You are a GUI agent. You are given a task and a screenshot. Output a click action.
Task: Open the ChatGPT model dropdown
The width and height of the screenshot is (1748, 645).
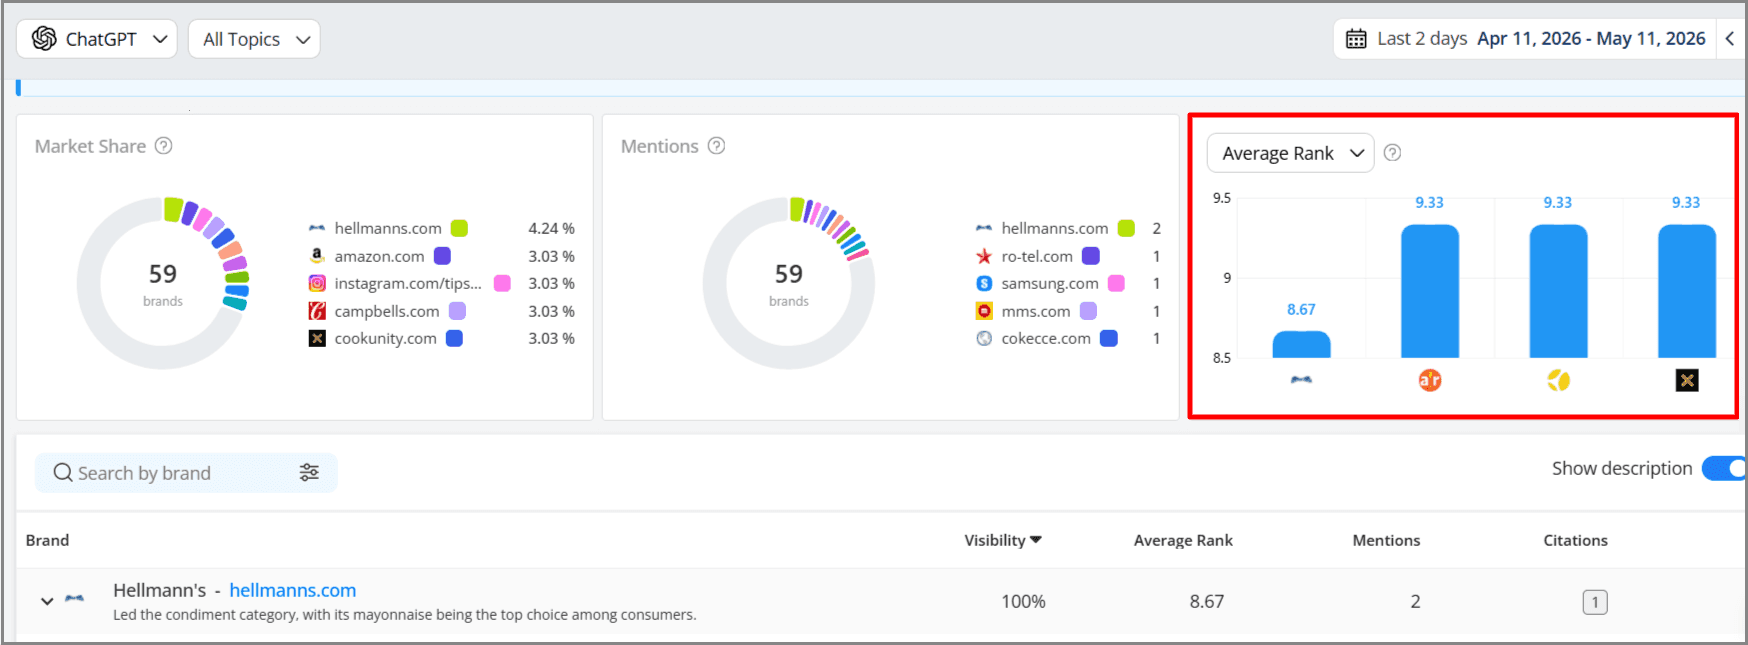click(97, 39)
